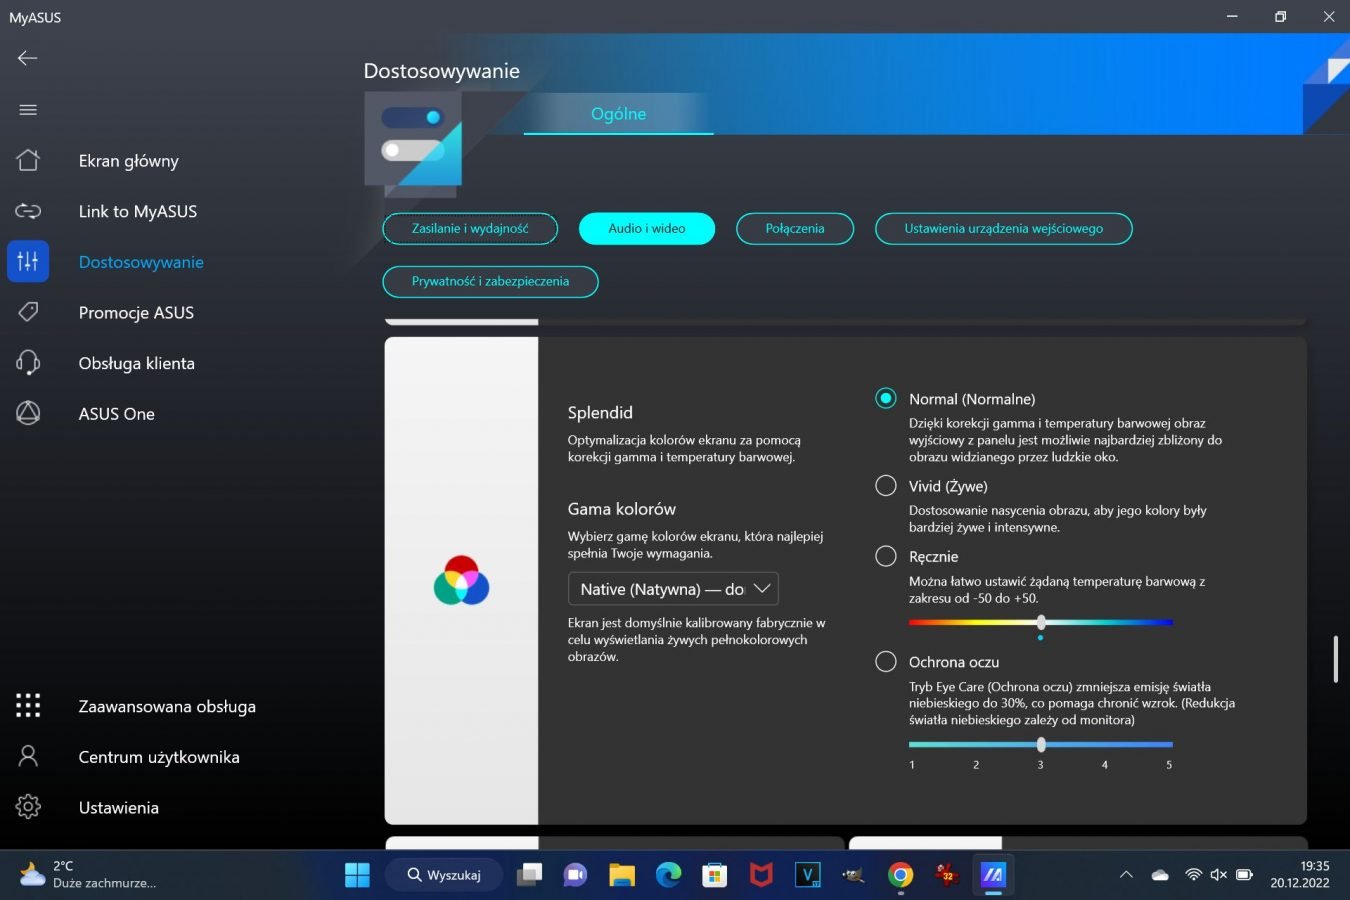The height and width of the screenshot is (900, 1350).
Task: Click color temperature slider handle
Action: tap(1041, 622)
